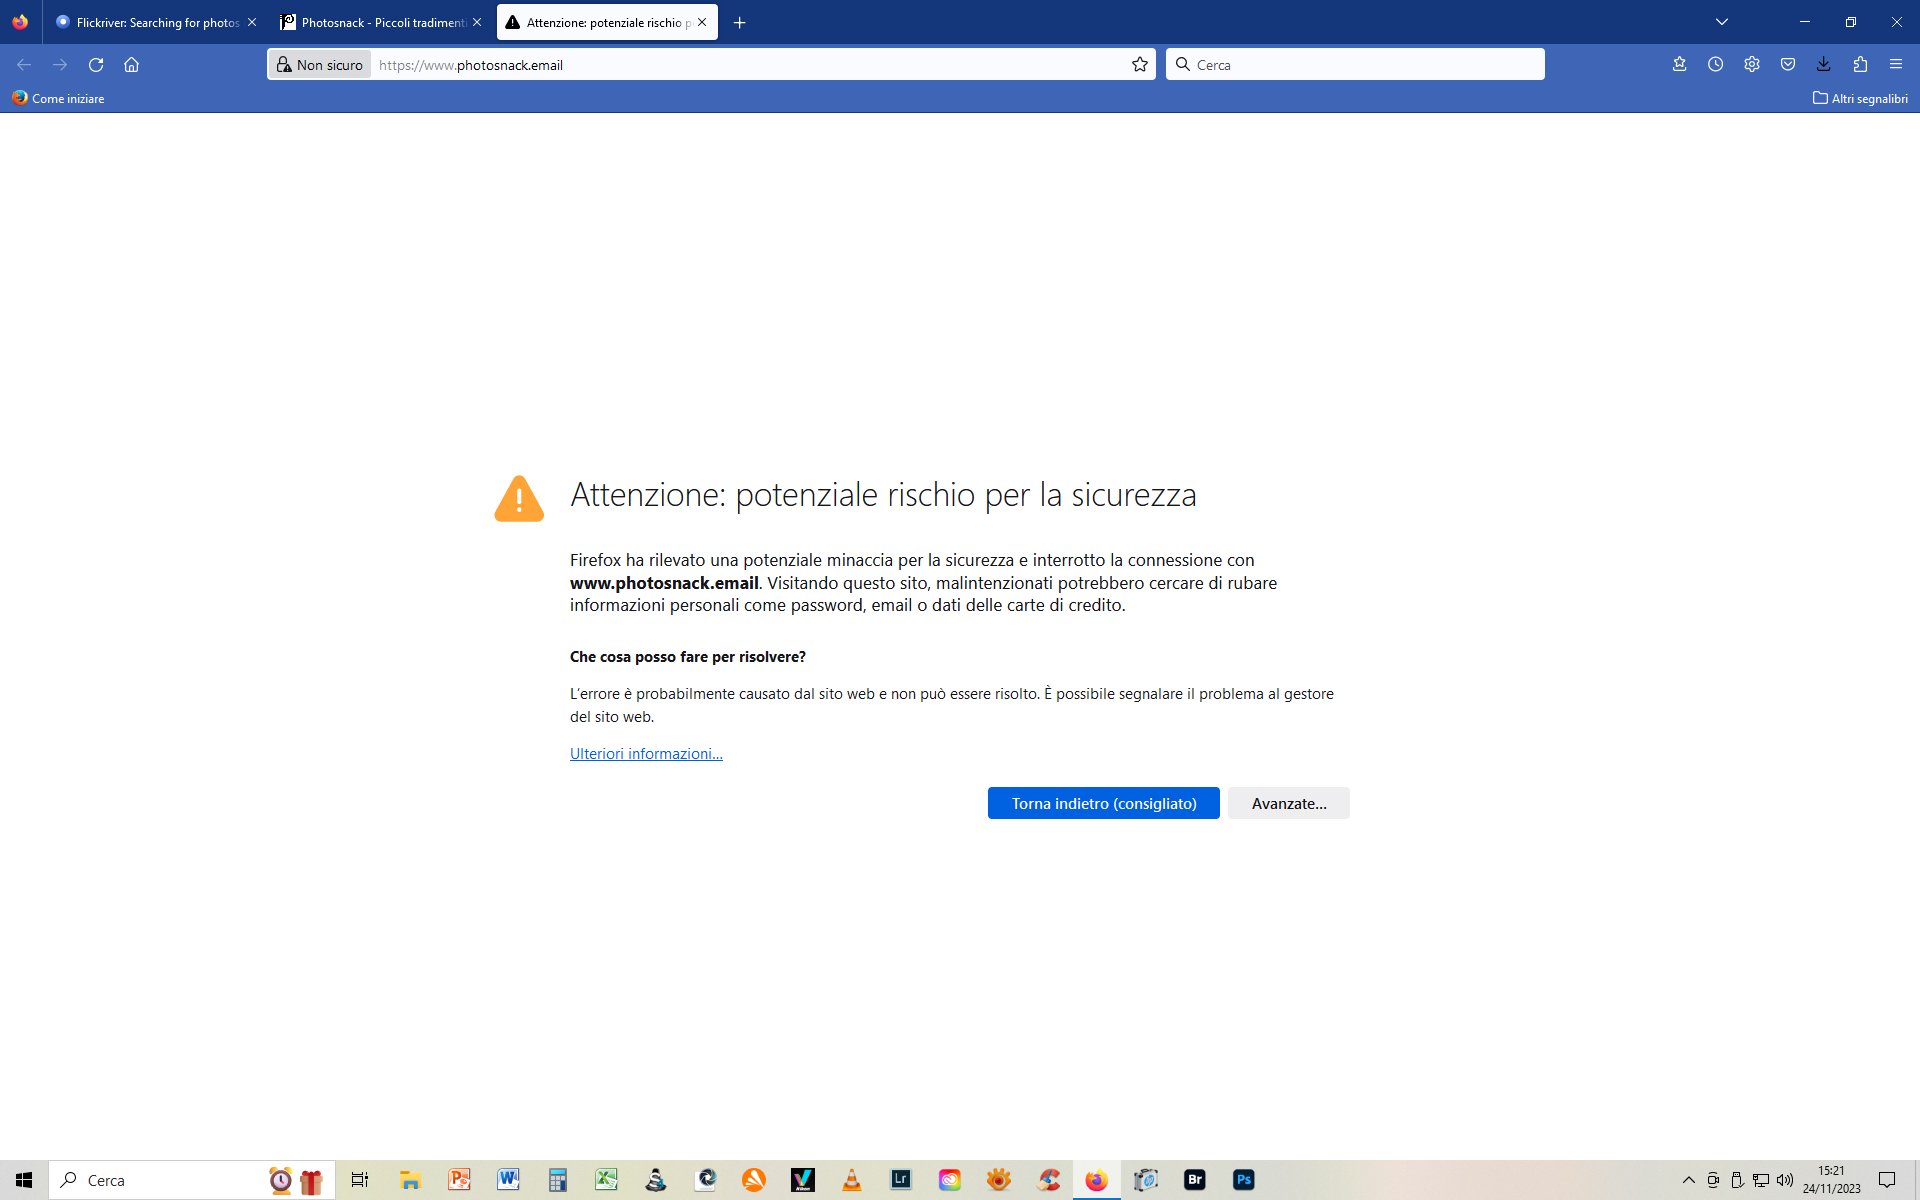Launch Photoshop from taskbar
Screen dimensions: 1920x1200
[1244, 1180]
